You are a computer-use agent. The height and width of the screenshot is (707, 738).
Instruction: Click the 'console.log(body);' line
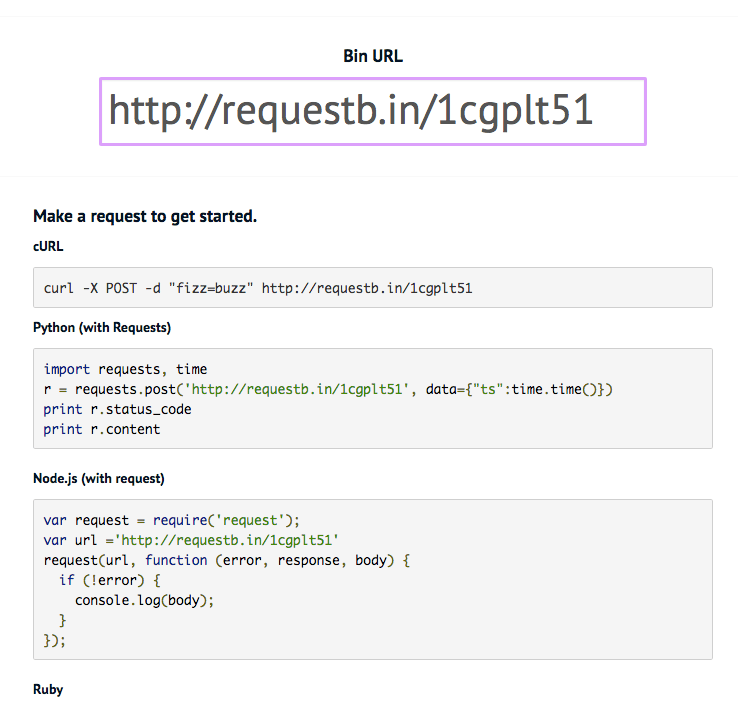click(145, 600)
